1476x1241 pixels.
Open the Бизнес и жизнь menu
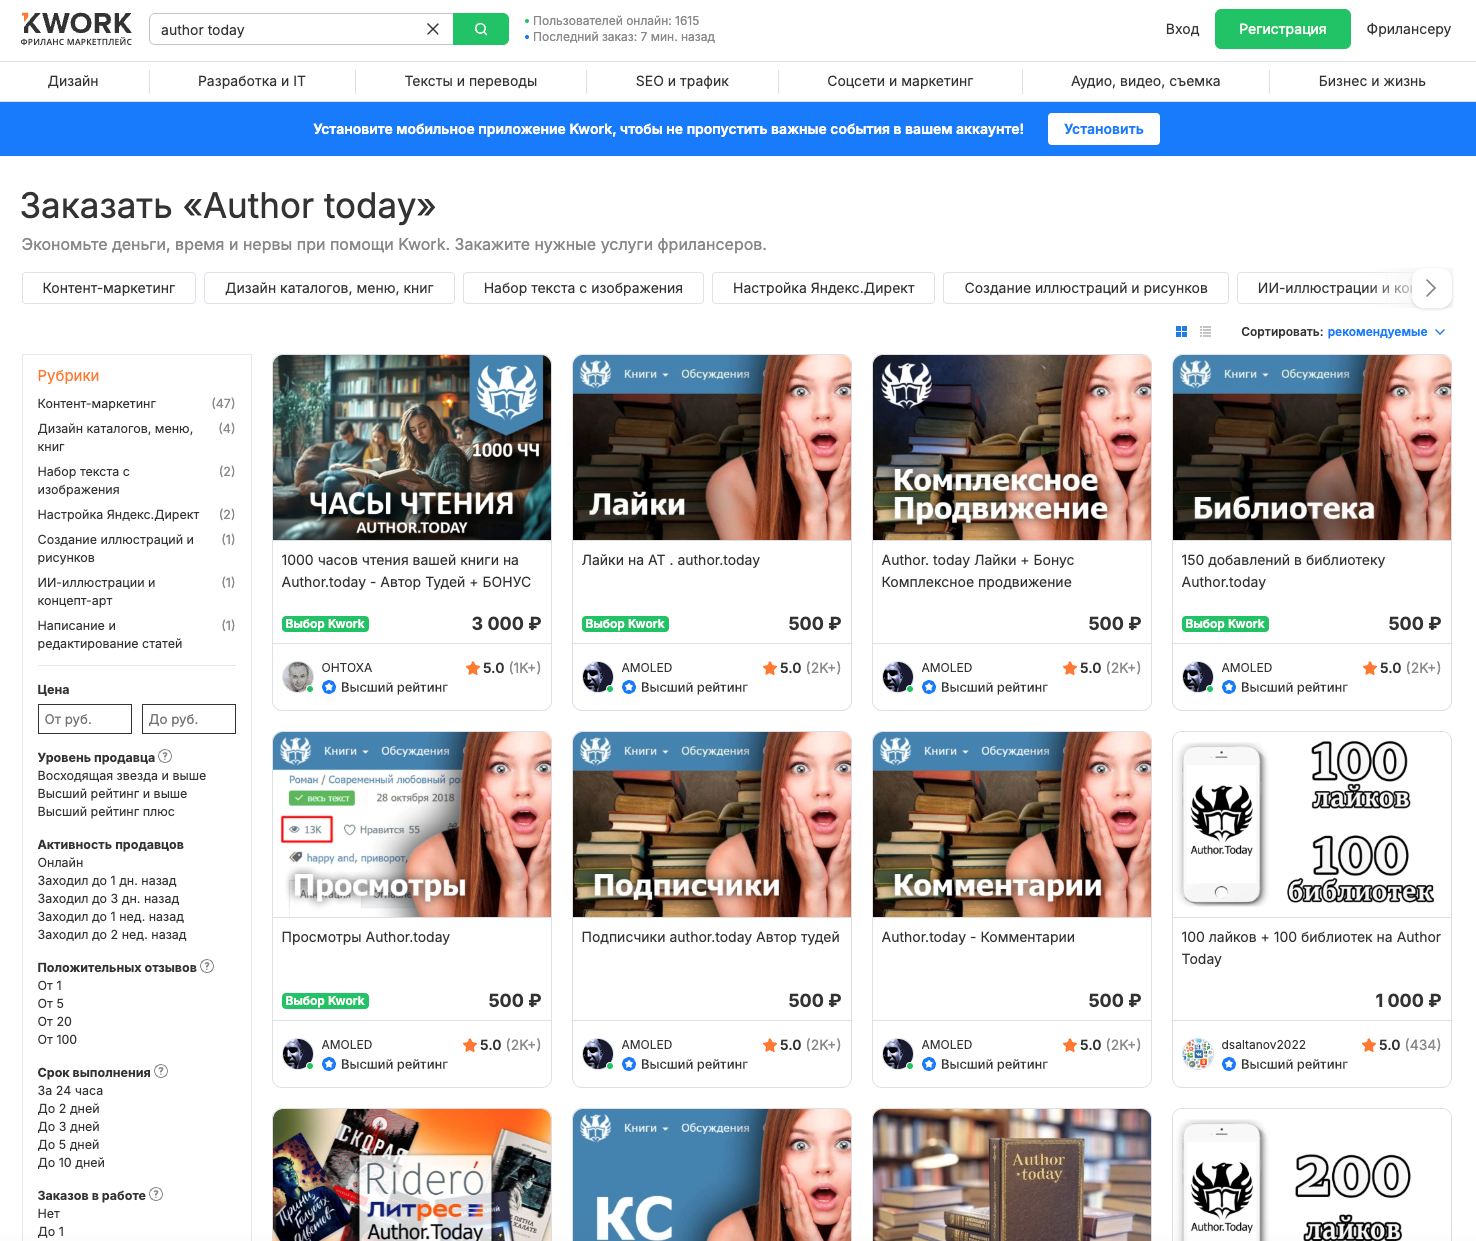(x=1372, y=81)
